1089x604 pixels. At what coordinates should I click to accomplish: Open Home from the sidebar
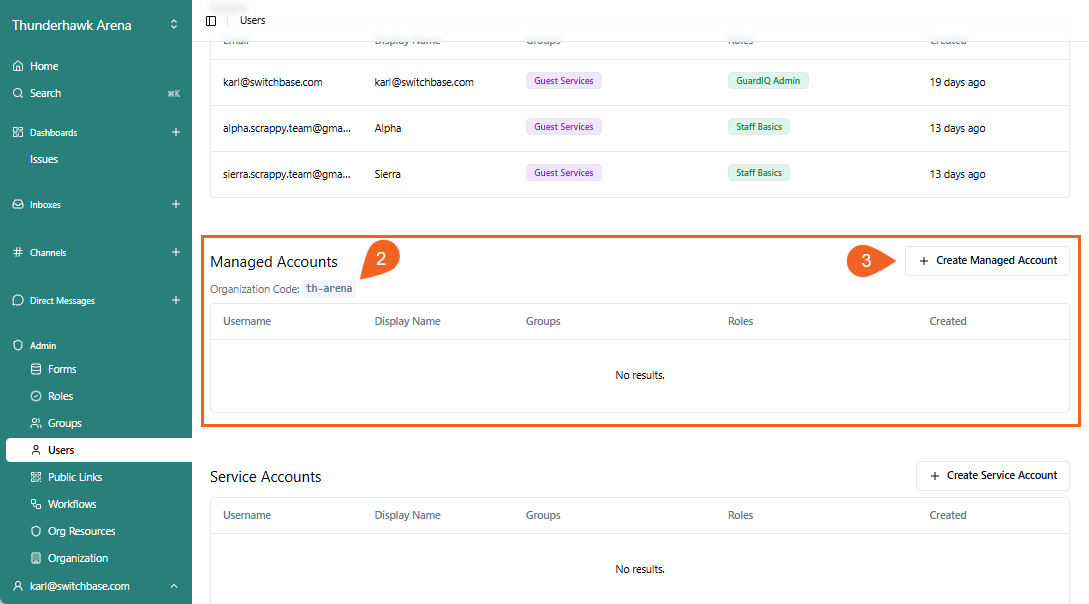44,66
